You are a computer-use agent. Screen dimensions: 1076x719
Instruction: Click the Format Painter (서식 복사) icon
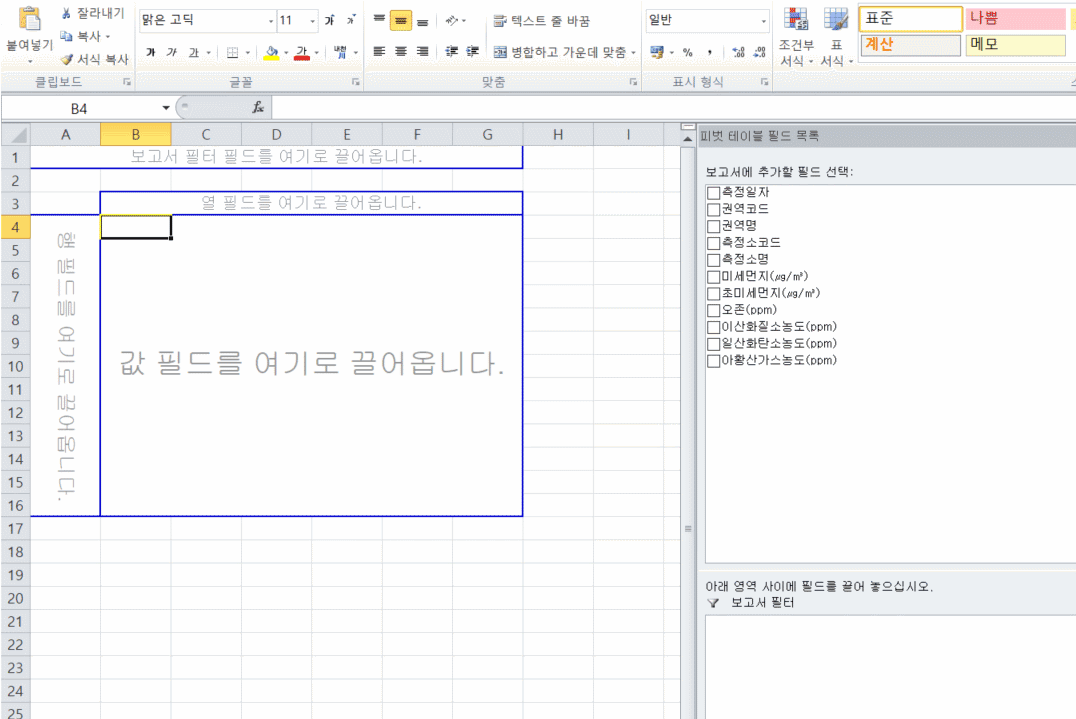(x=67, y=59)
